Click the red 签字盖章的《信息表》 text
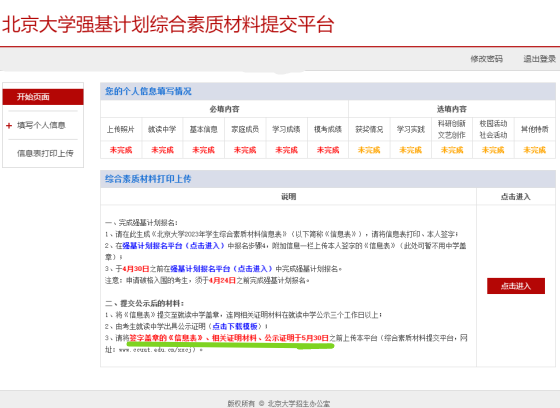The height and width of the screenshot is (408, 560). click(166, 338)
